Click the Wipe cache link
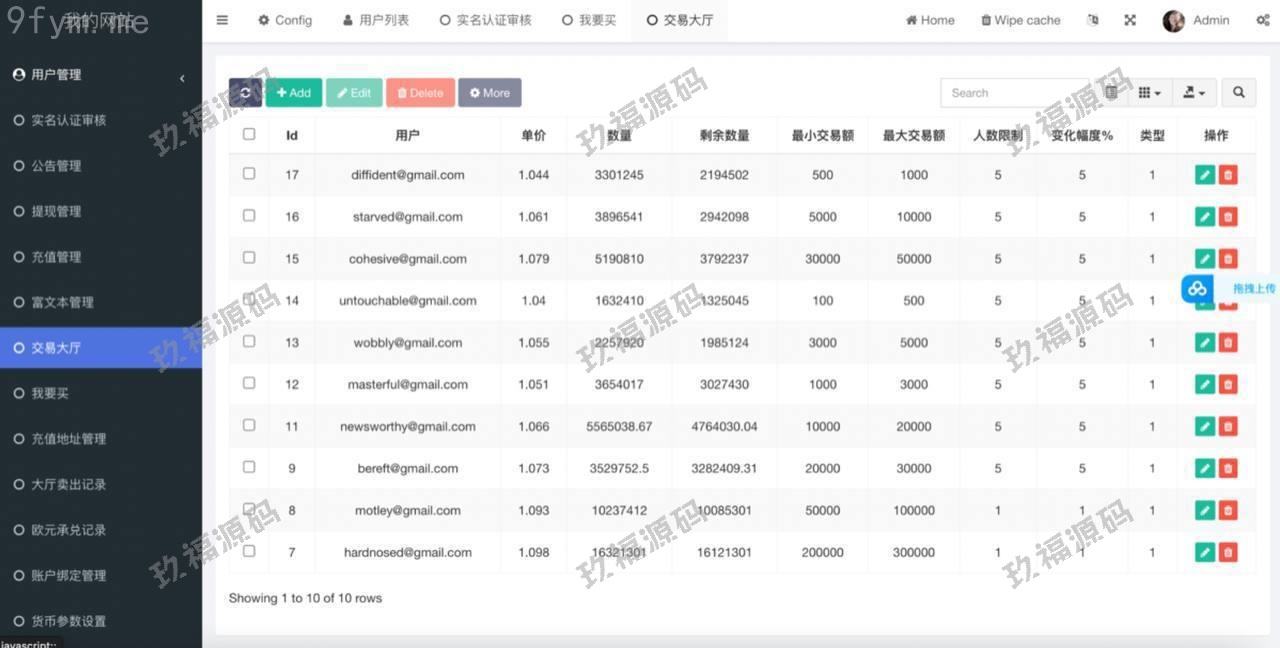Viewport: 1280px width, 648px height. 1020,20
